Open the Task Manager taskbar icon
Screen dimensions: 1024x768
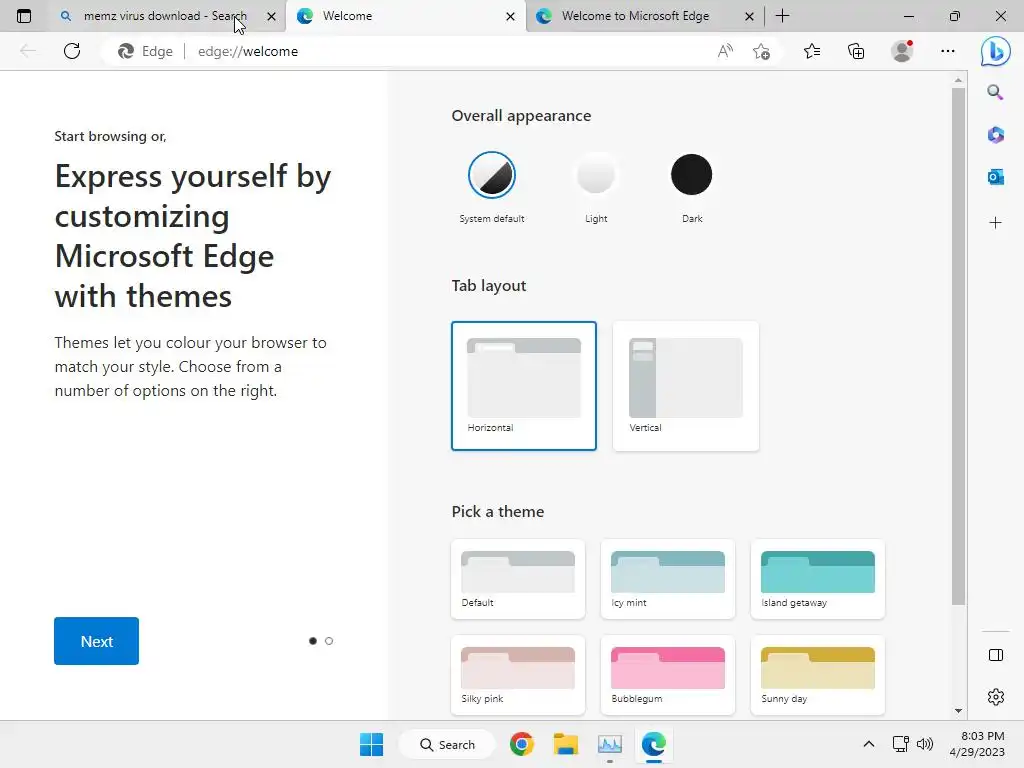coord(609,744)
